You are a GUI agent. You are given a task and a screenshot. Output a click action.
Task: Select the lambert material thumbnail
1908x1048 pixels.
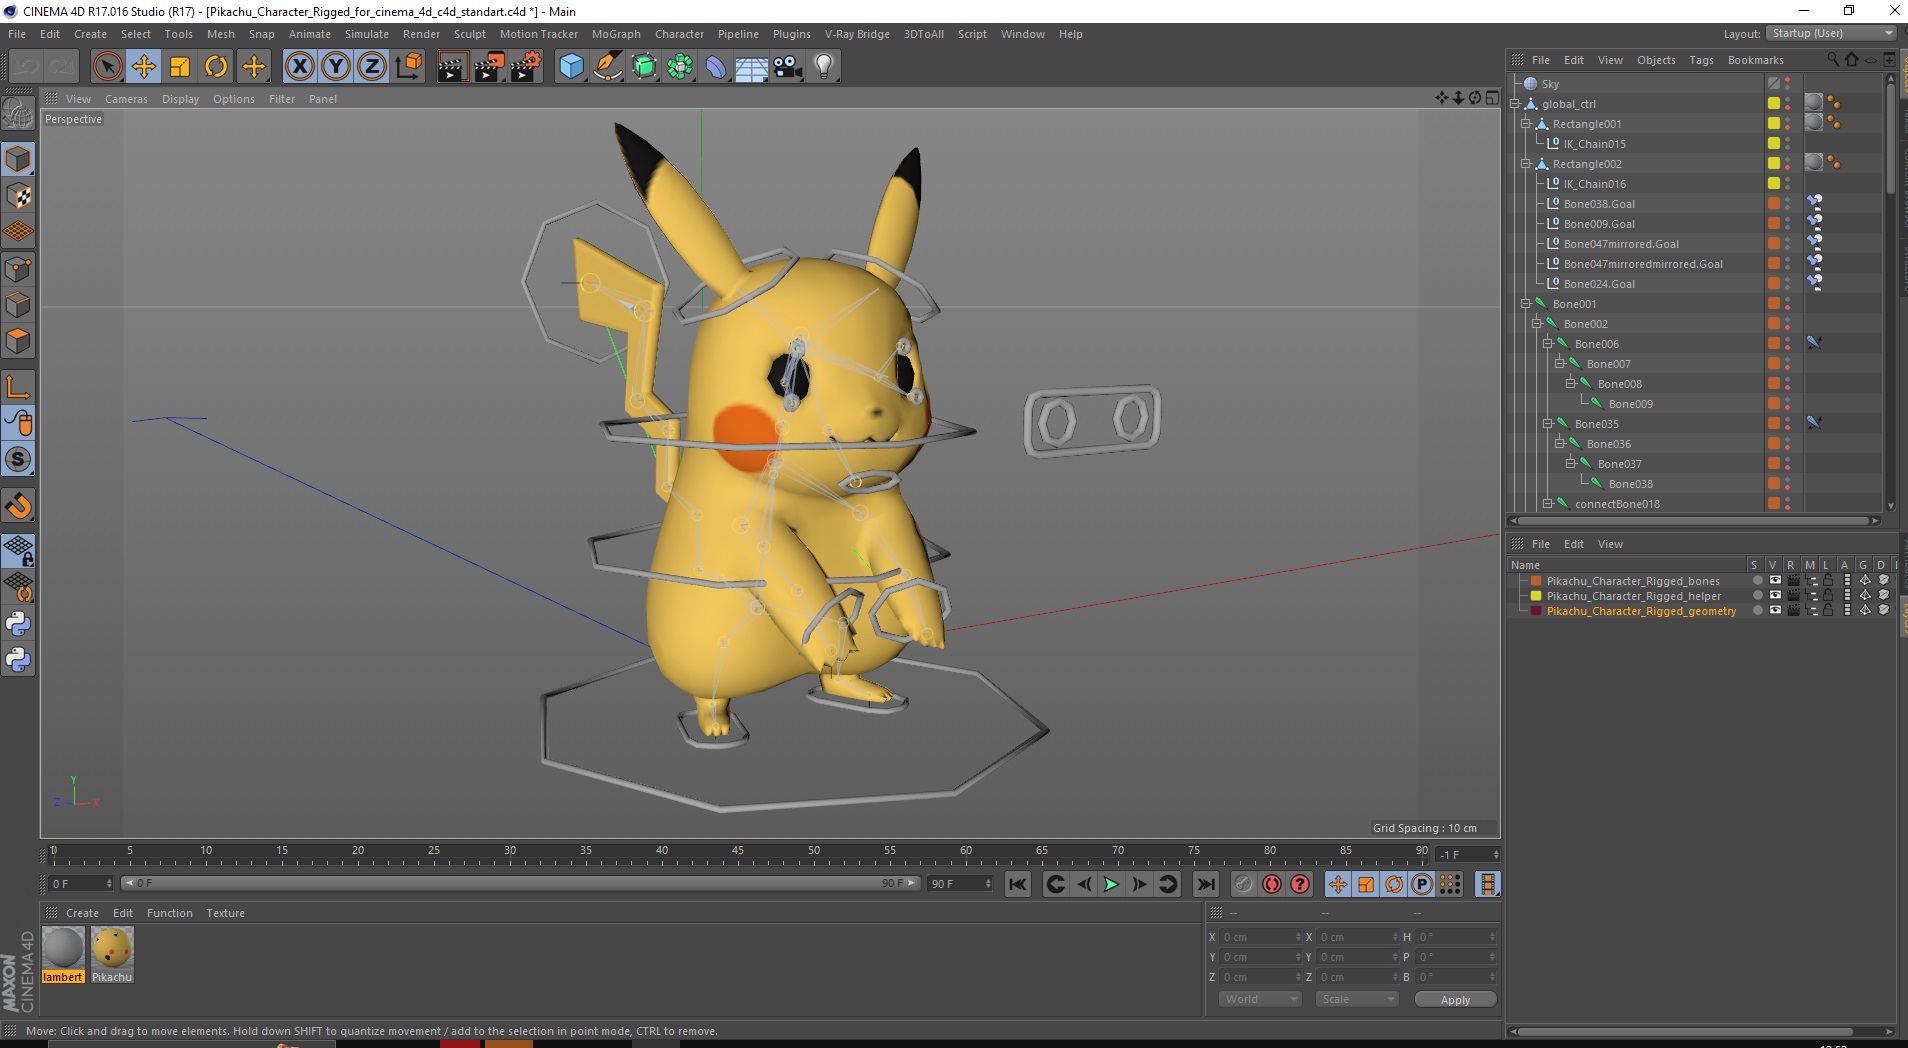63,948
